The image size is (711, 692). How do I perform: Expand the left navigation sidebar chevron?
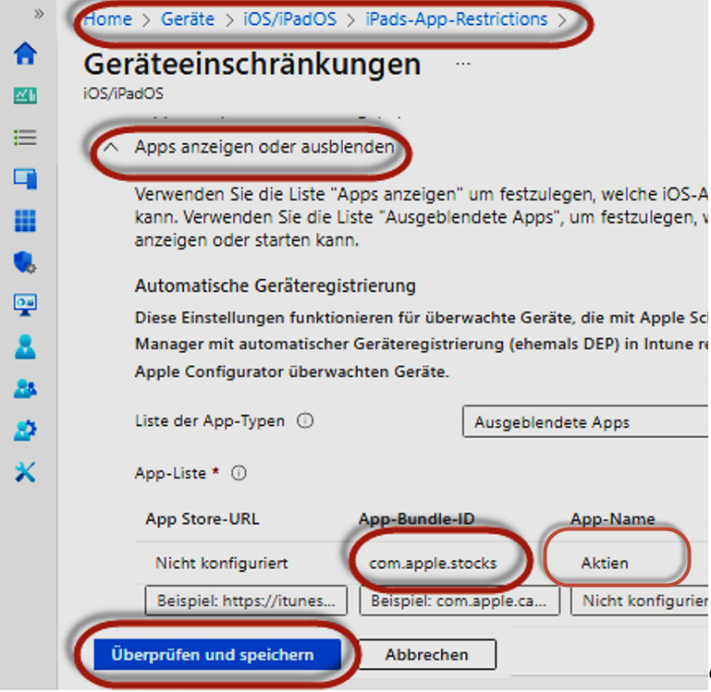coord(39,14)
